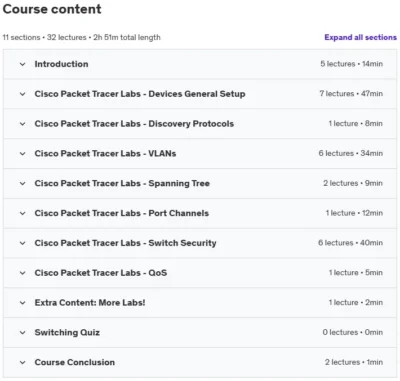Open the Switching Quiz title

67,332
